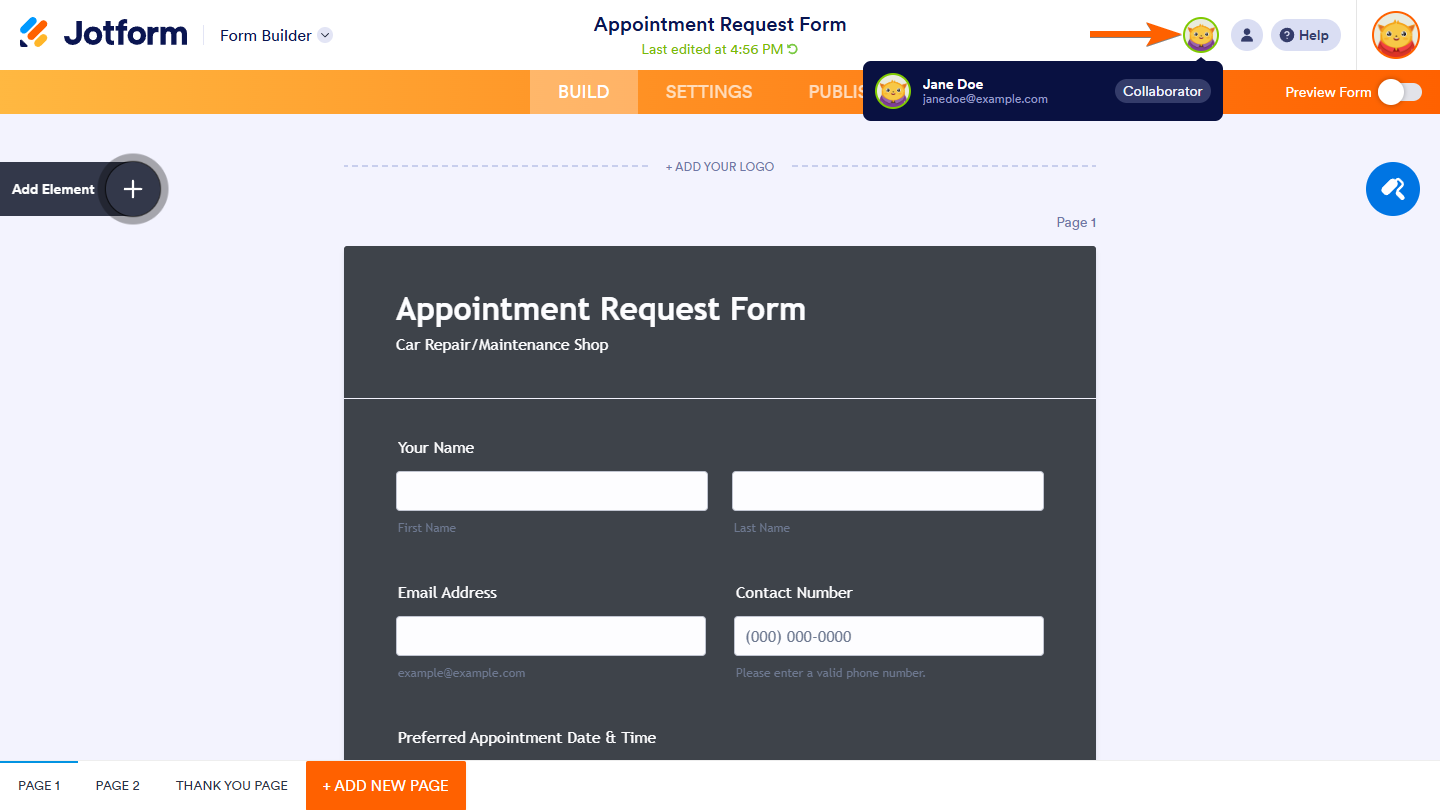Open the account profile avatar
Screen dimensions: 1440x810
pos(1396,35)
